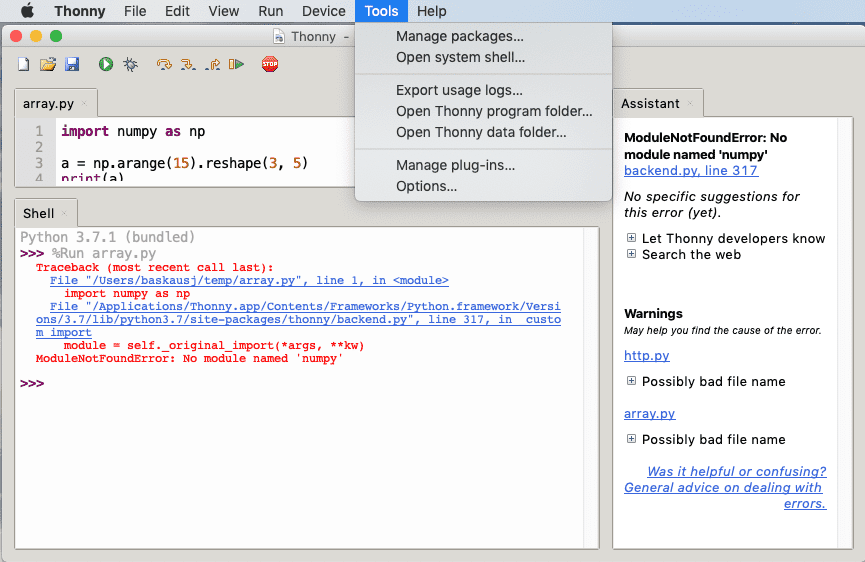The image size is (865, 562).
Task: Select Export usage logs...
Action: (x=483, y=90)
